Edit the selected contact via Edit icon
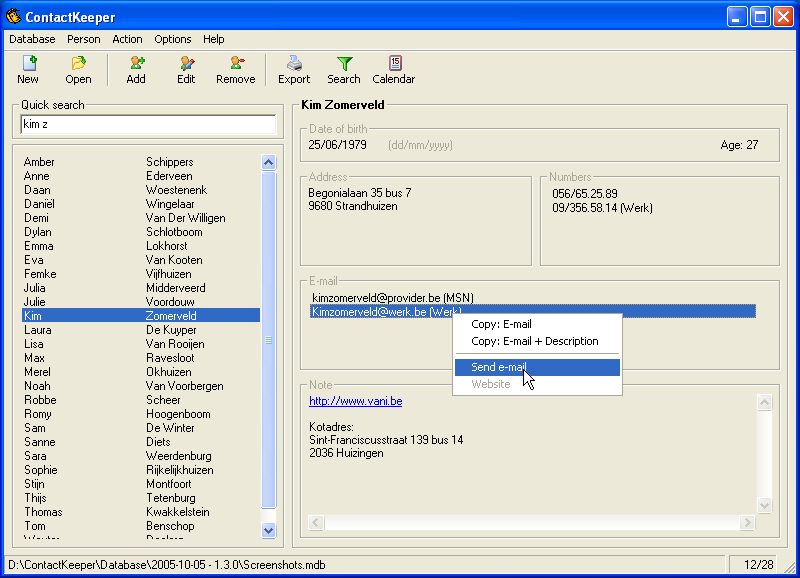This screenshot has width=800, height=578. [186, 64]
